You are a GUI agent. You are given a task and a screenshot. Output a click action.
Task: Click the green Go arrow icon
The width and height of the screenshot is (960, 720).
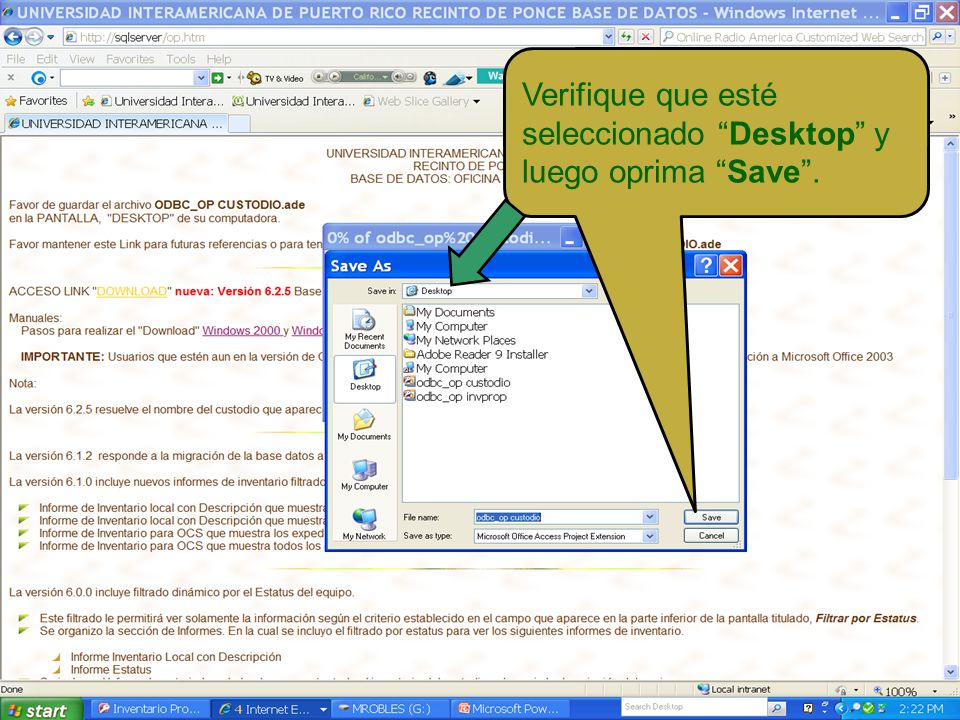tap(217, 78)
